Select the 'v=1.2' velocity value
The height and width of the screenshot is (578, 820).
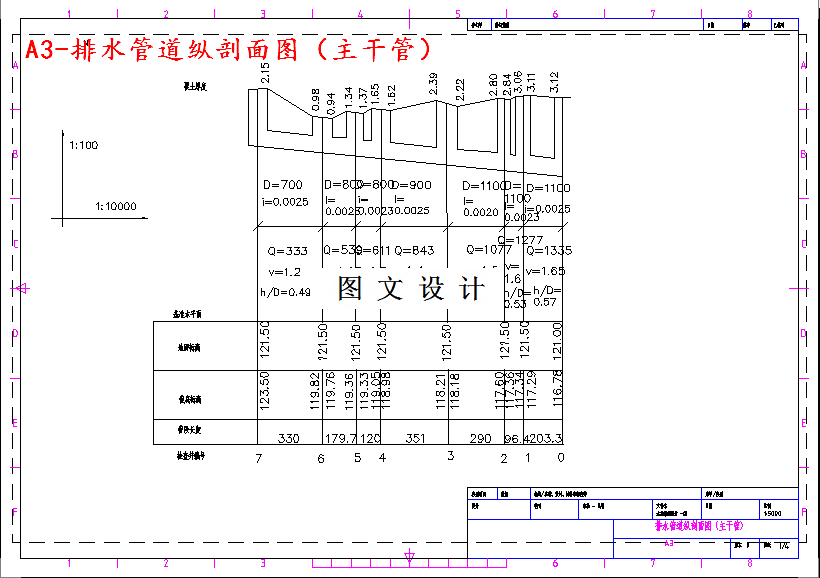pos(284,272)
